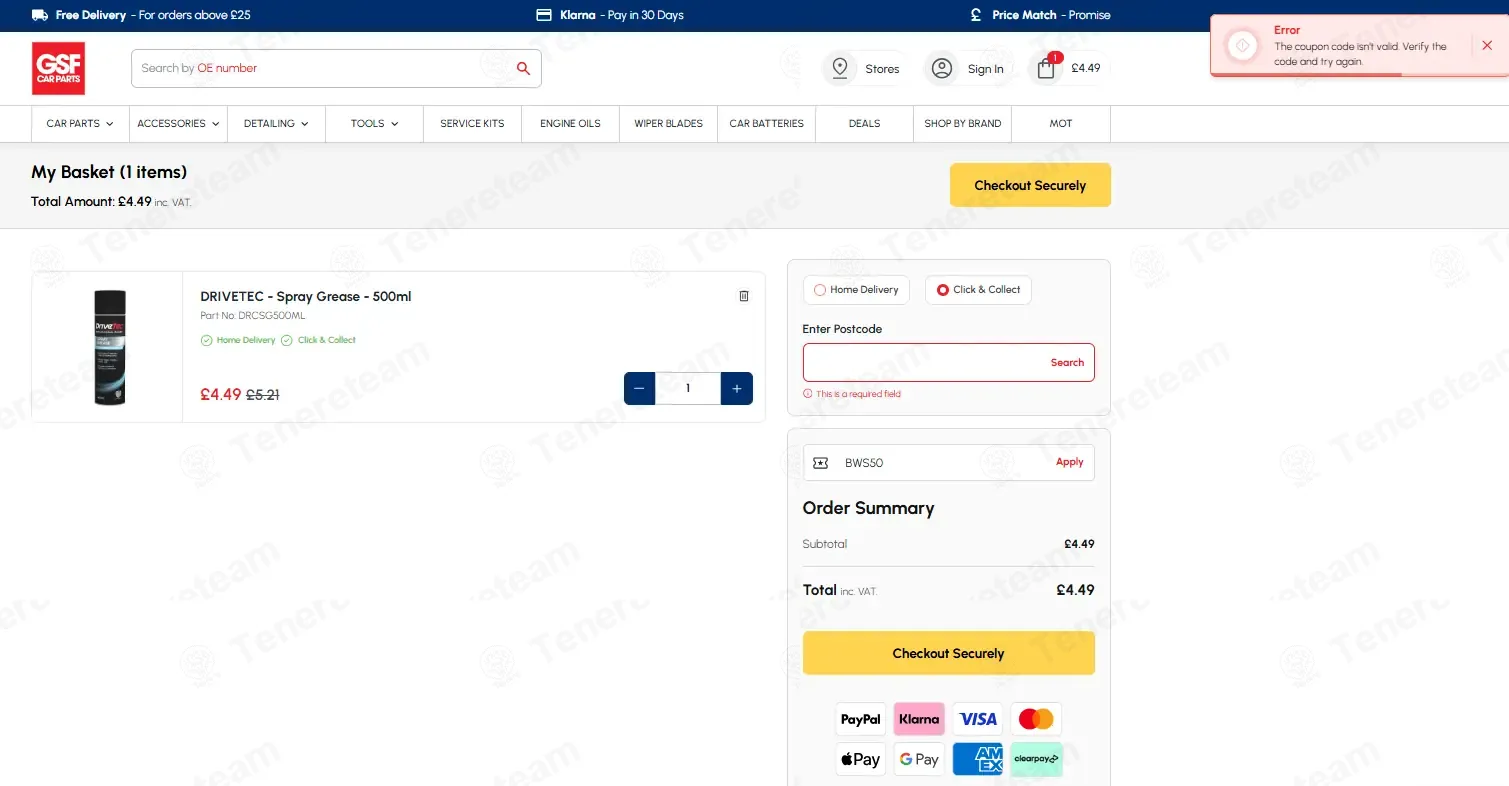Apply the BWS50 coupon code
This screenshot has height=786, width=1509.
(x=1069, y=463)
